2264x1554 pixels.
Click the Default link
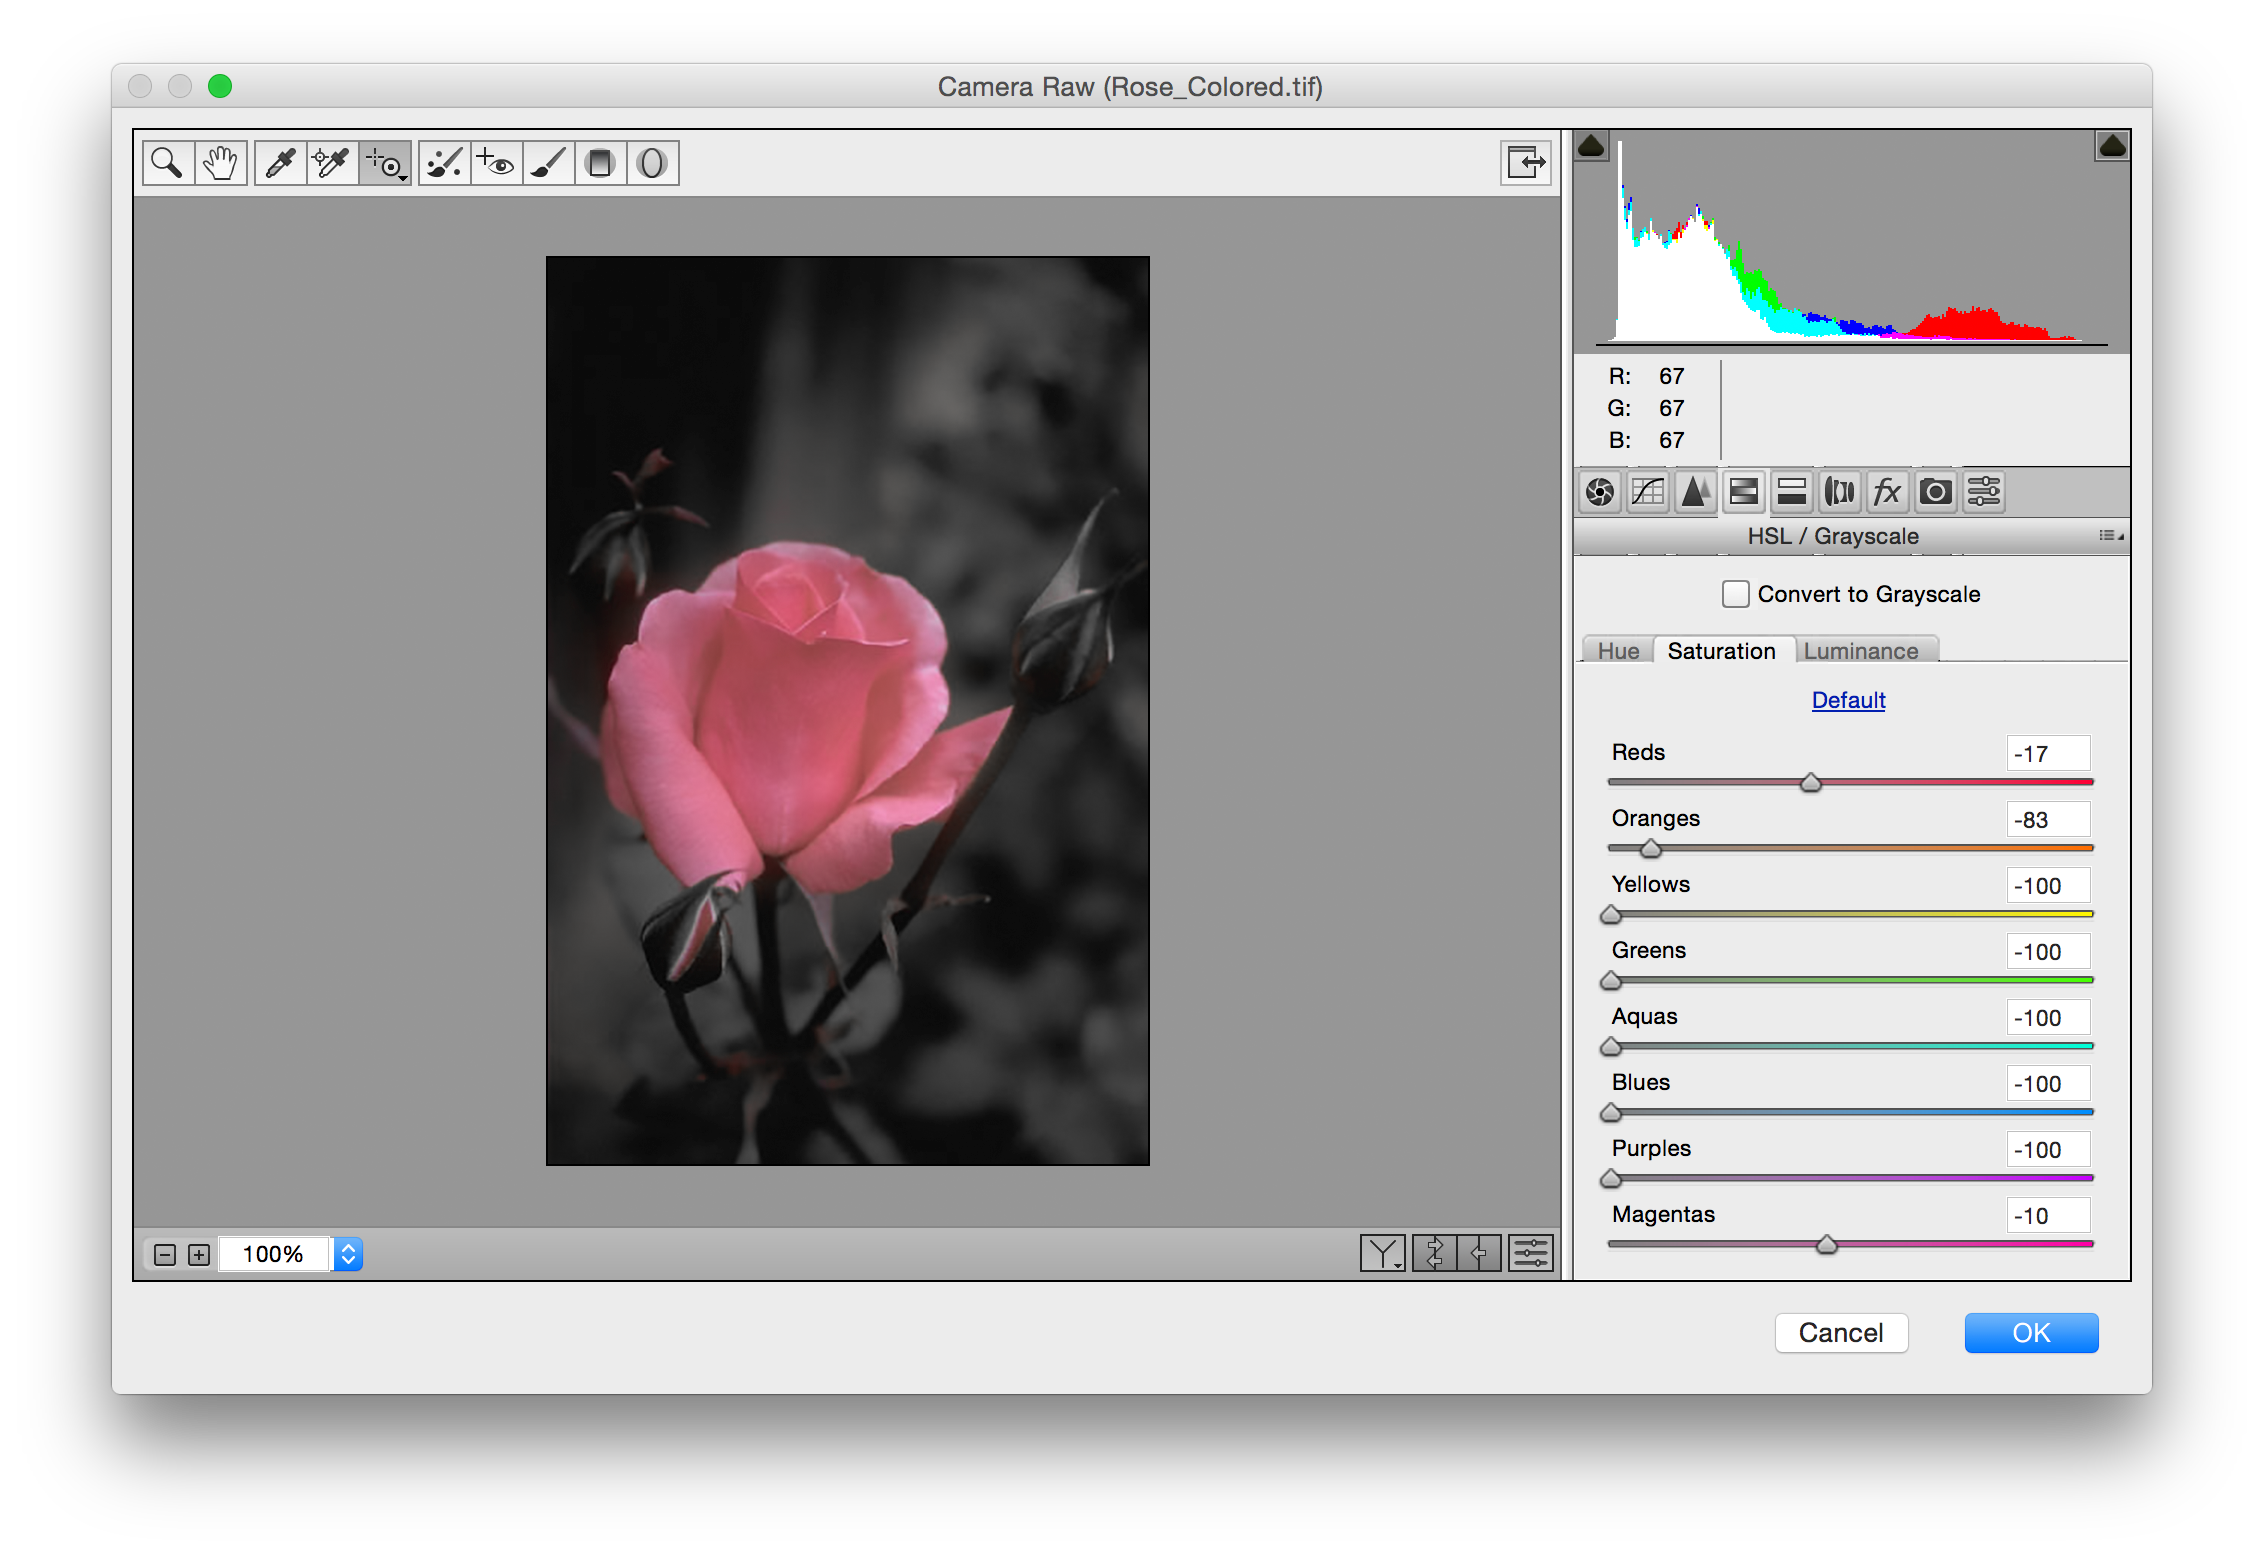point(1848,700)
